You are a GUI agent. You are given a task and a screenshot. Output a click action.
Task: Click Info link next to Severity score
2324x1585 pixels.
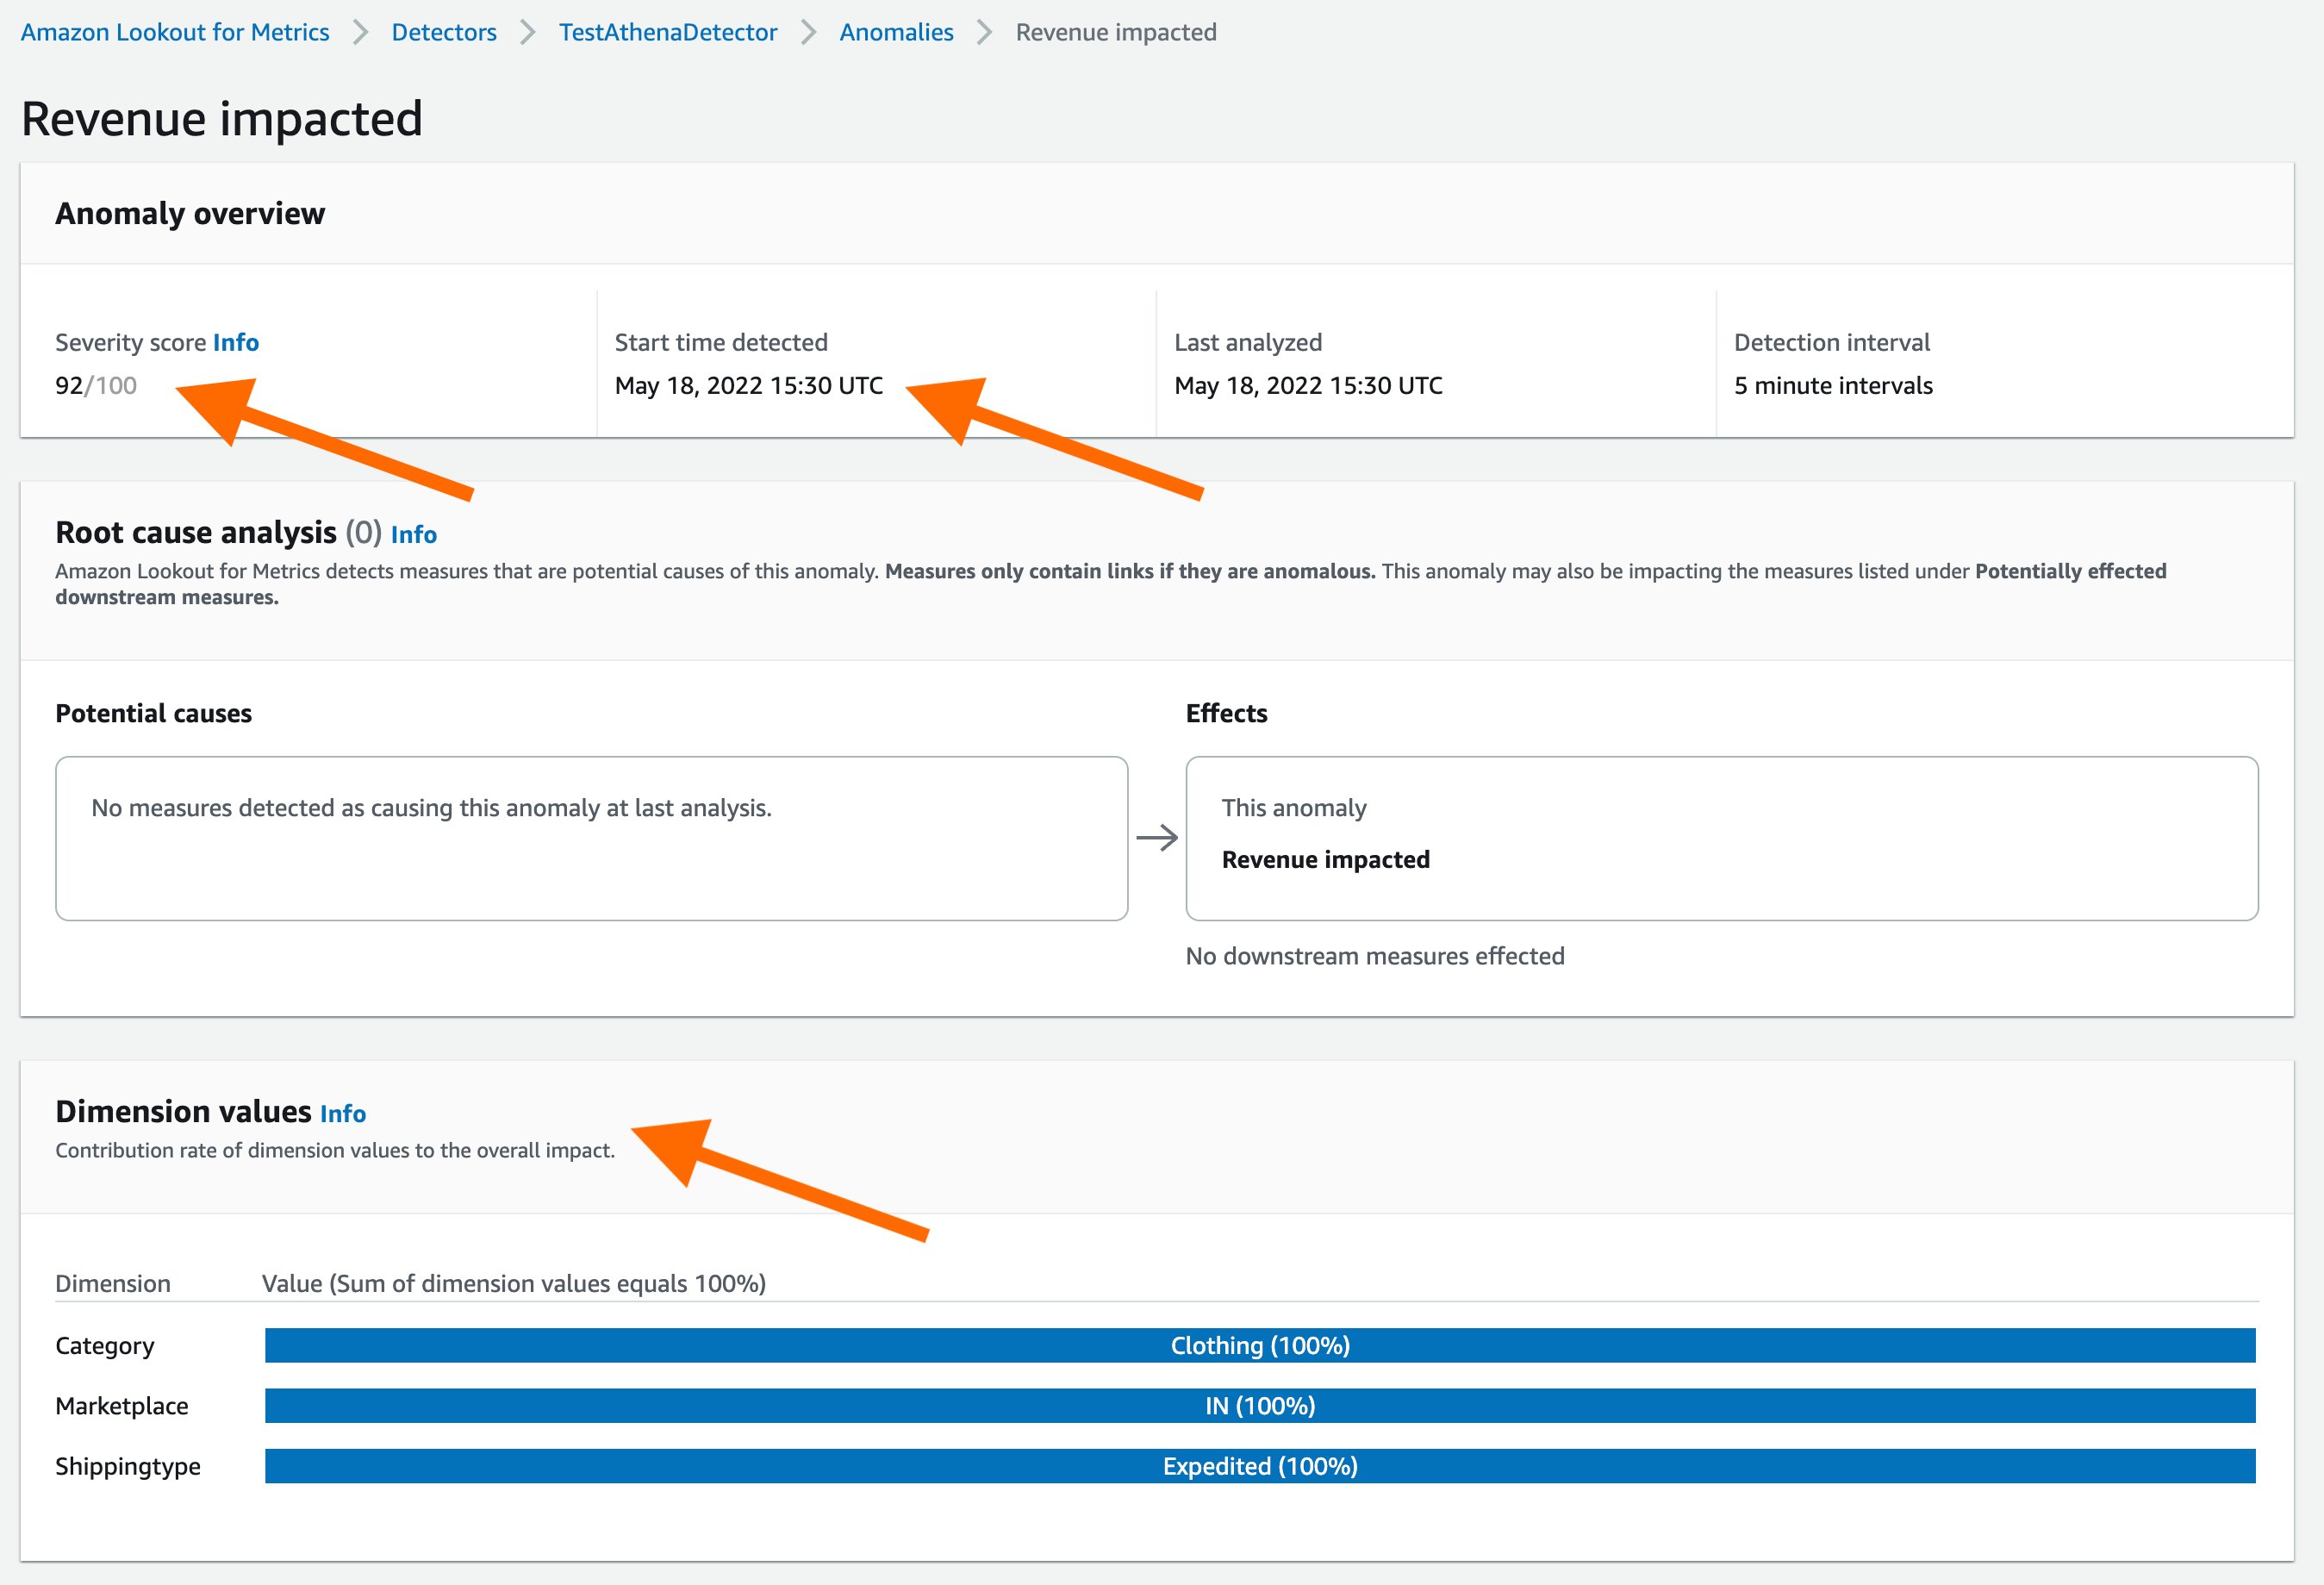tap(235, 342)
